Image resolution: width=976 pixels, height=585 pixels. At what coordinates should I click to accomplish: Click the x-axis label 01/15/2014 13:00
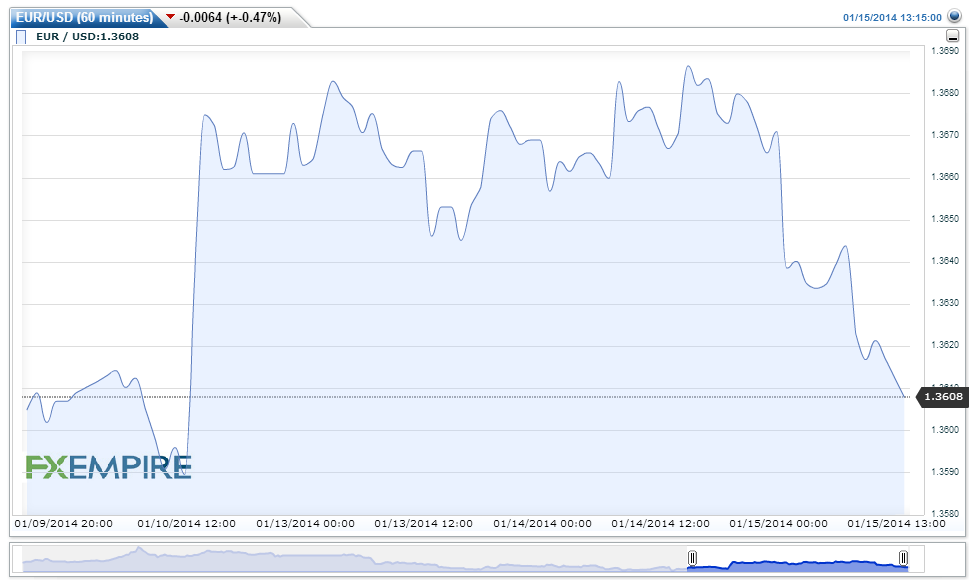click(x=896, y=524)
